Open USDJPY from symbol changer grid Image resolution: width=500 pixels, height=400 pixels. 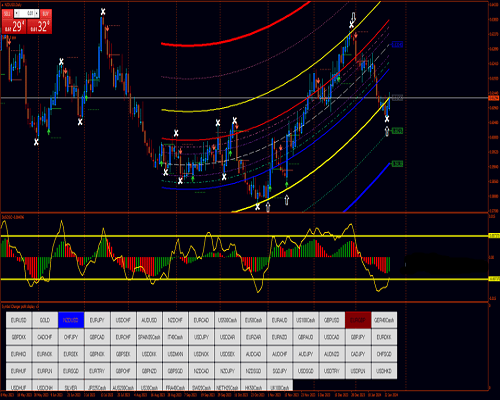tap(201, 337)
